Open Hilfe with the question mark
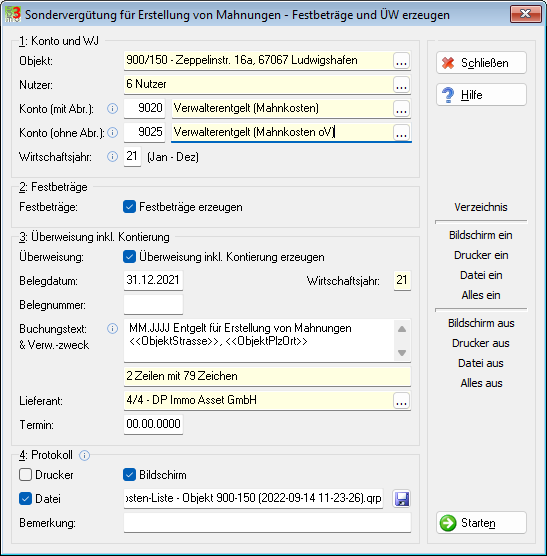Image resolution: width=547 pixels, height=556 pixels. (x=481, y=95)
